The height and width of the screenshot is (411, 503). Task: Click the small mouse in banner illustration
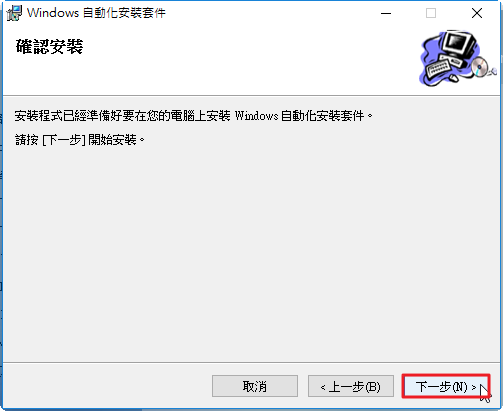click(x=453, y=77)
